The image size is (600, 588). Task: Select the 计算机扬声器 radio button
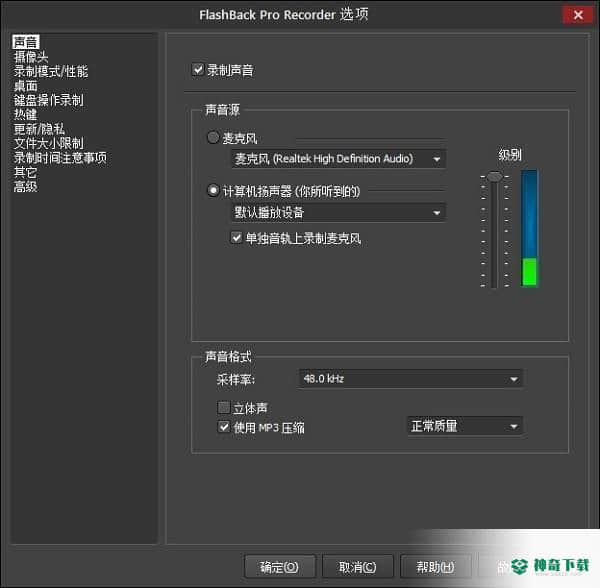point(213,190)
